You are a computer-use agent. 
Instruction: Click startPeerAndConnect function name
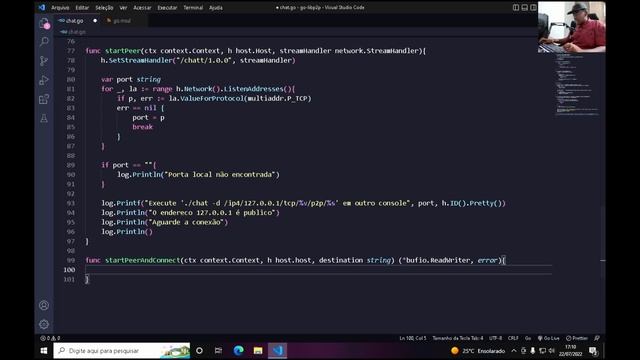pyautogui.click(x=142, y=260)
